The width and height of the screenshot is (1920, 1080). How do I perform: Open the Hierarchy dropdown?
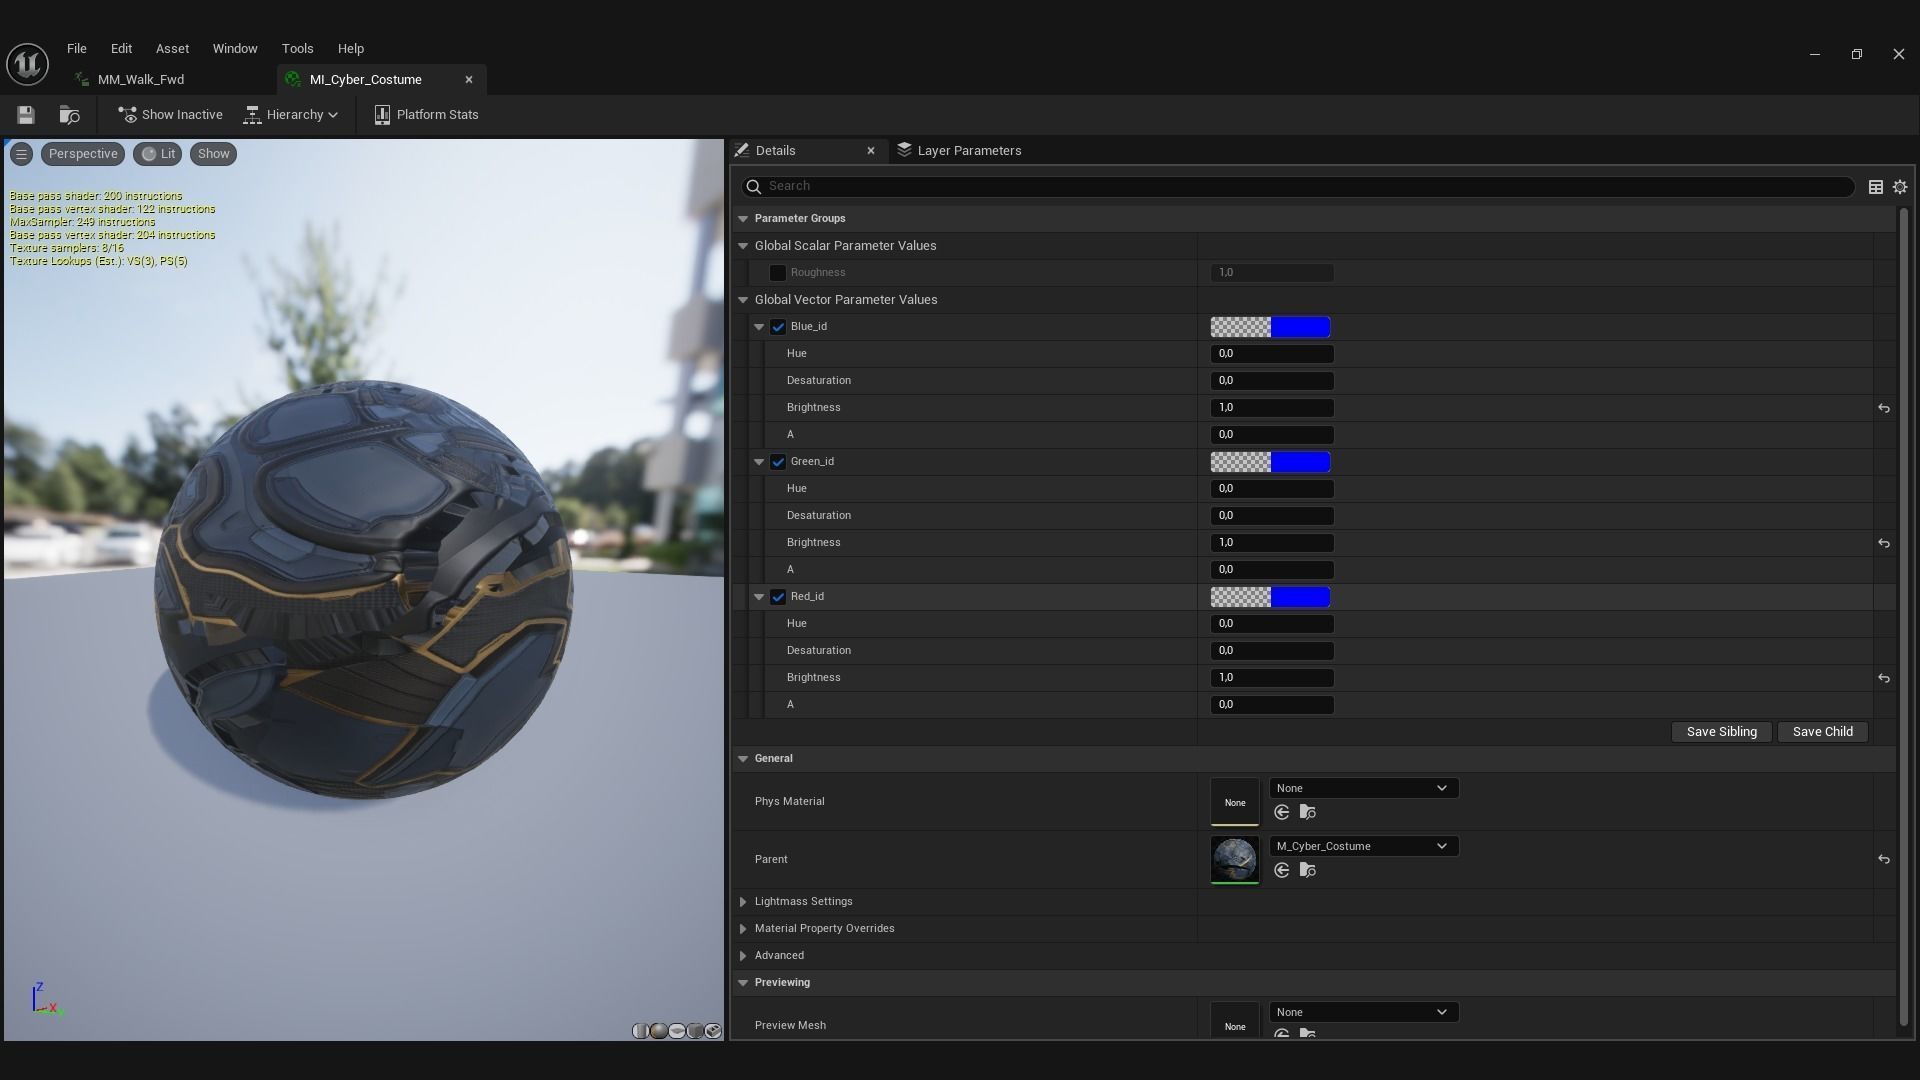pos(291,115)
